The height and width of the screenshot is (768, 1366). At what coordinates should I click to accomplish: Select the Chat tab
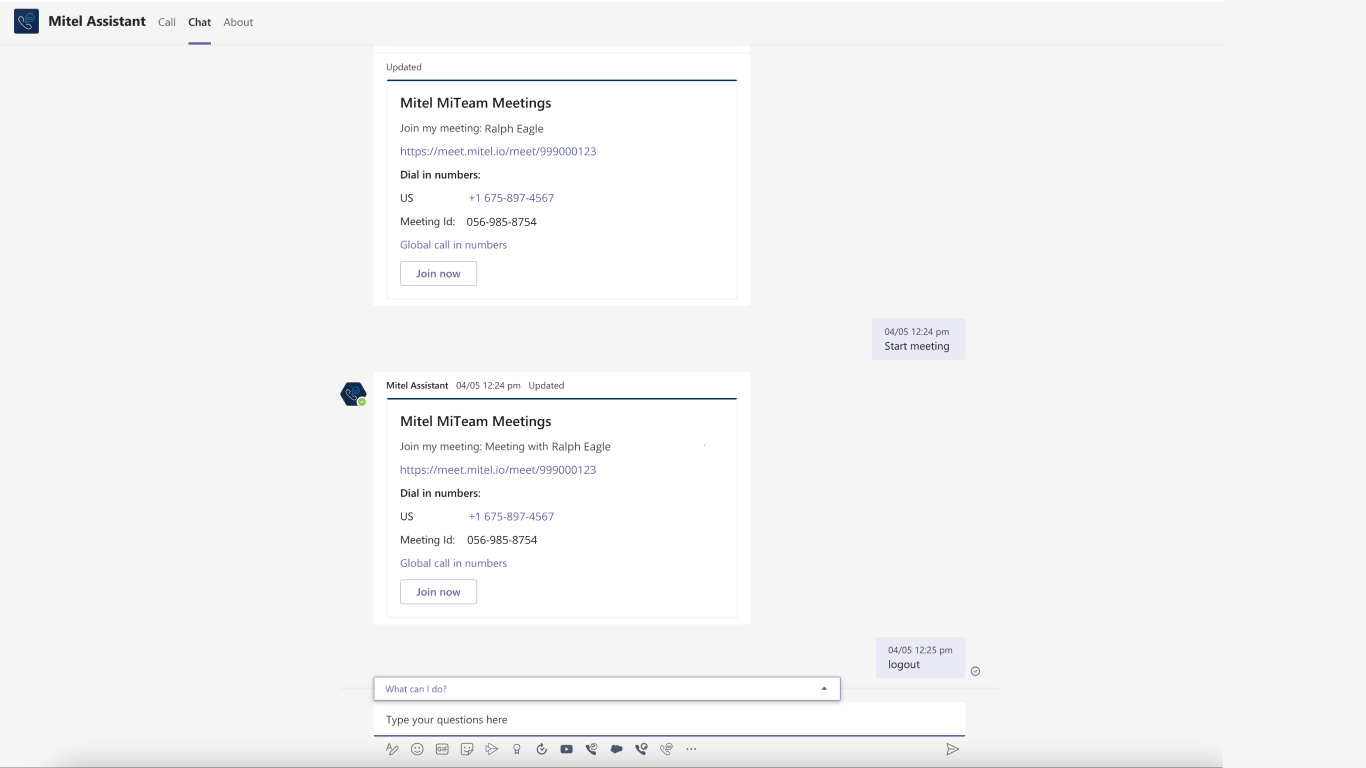click(199, 22)
